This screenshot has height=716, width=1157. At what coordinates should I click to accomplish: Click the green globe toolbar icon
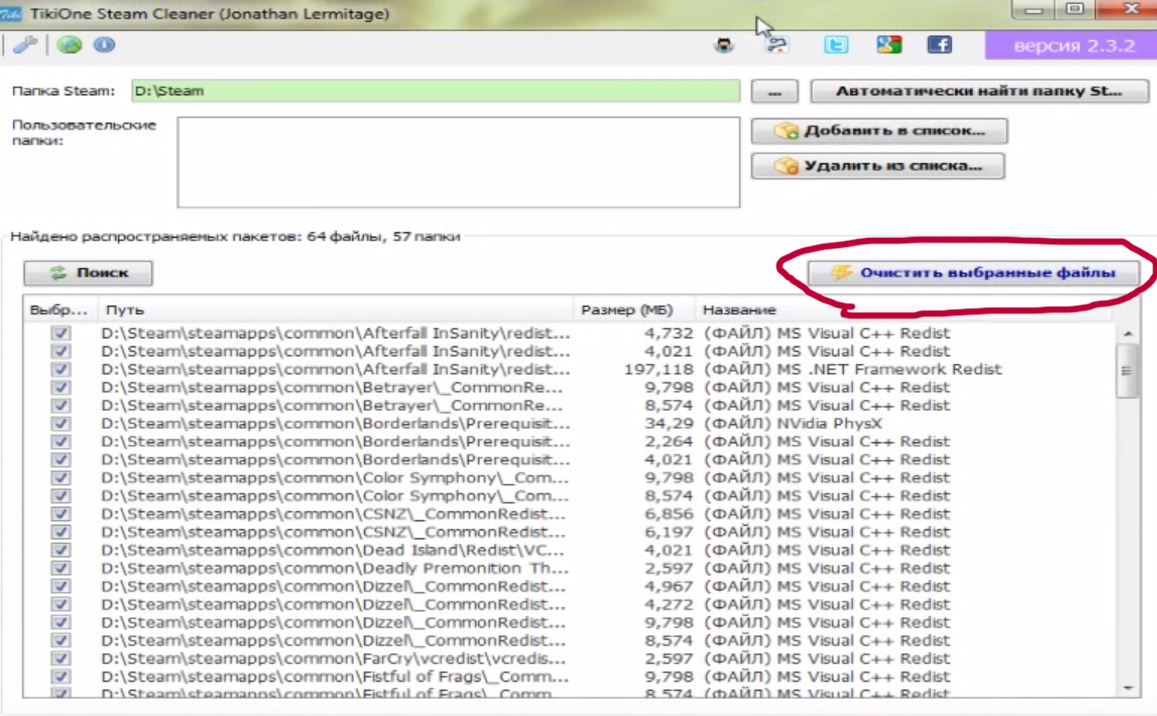tap(69, 45)
